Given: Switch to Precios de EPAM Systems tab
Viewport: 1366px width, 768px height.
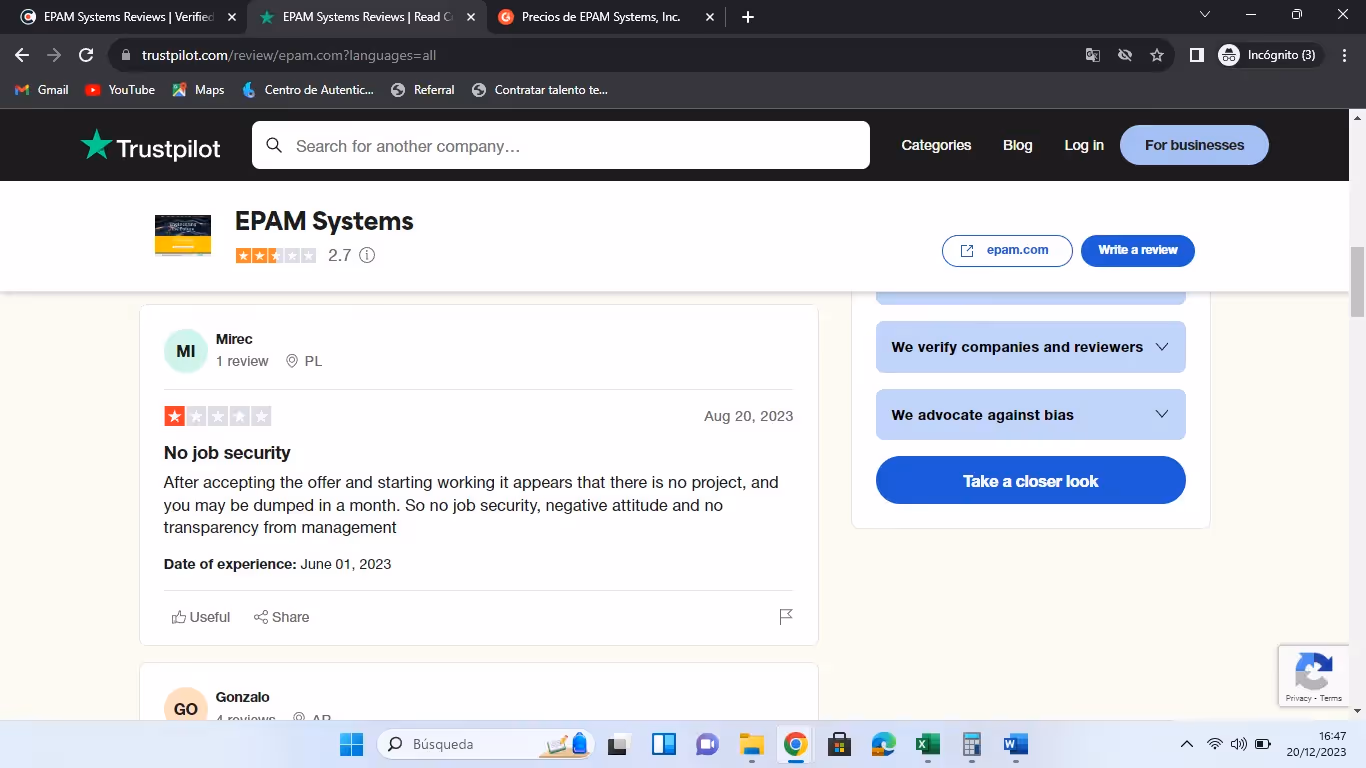Looking at the screenshot, I should coord(607,17).
